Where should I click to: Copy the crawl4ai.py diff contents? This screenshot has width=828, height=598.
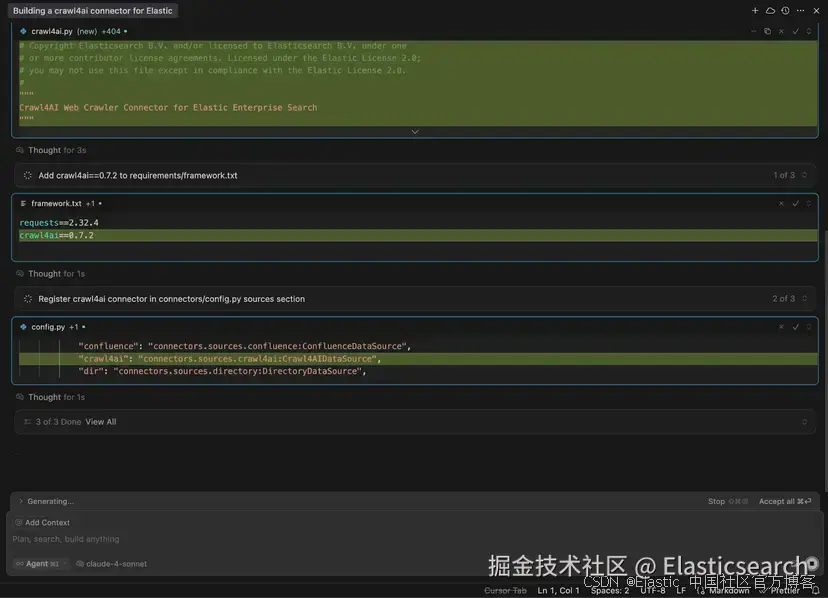(x=767, y=31)
